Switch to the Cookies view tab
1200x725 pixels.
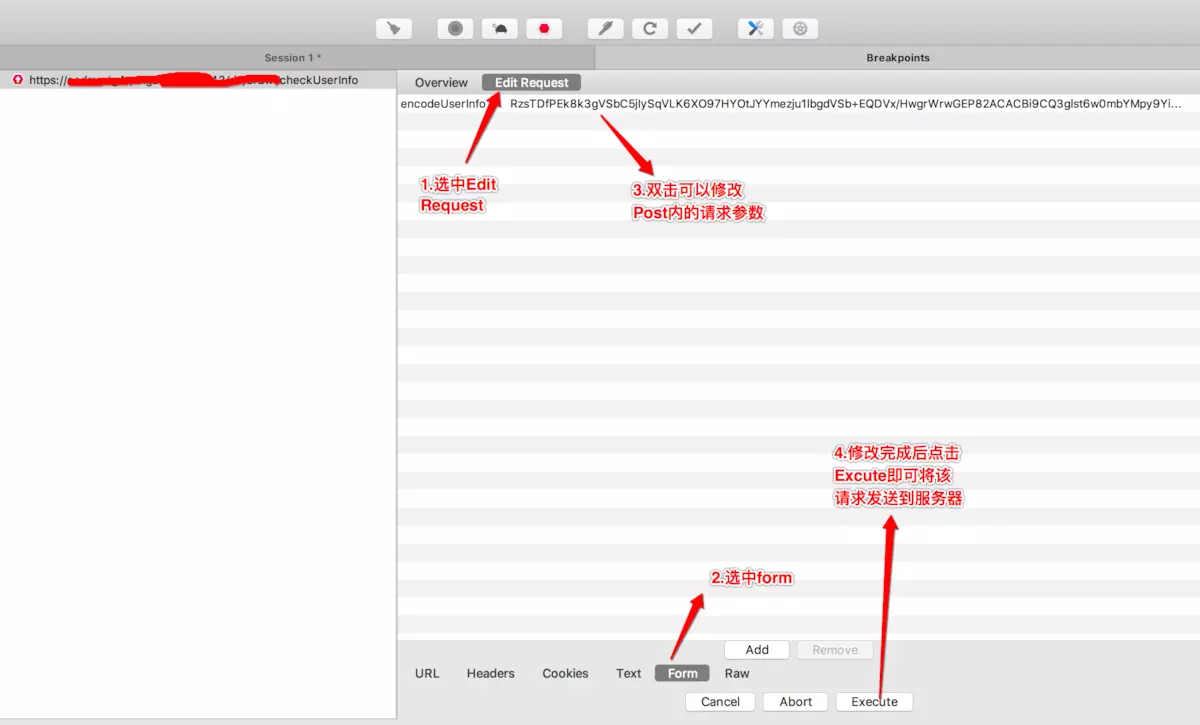(x=565, y=673)
